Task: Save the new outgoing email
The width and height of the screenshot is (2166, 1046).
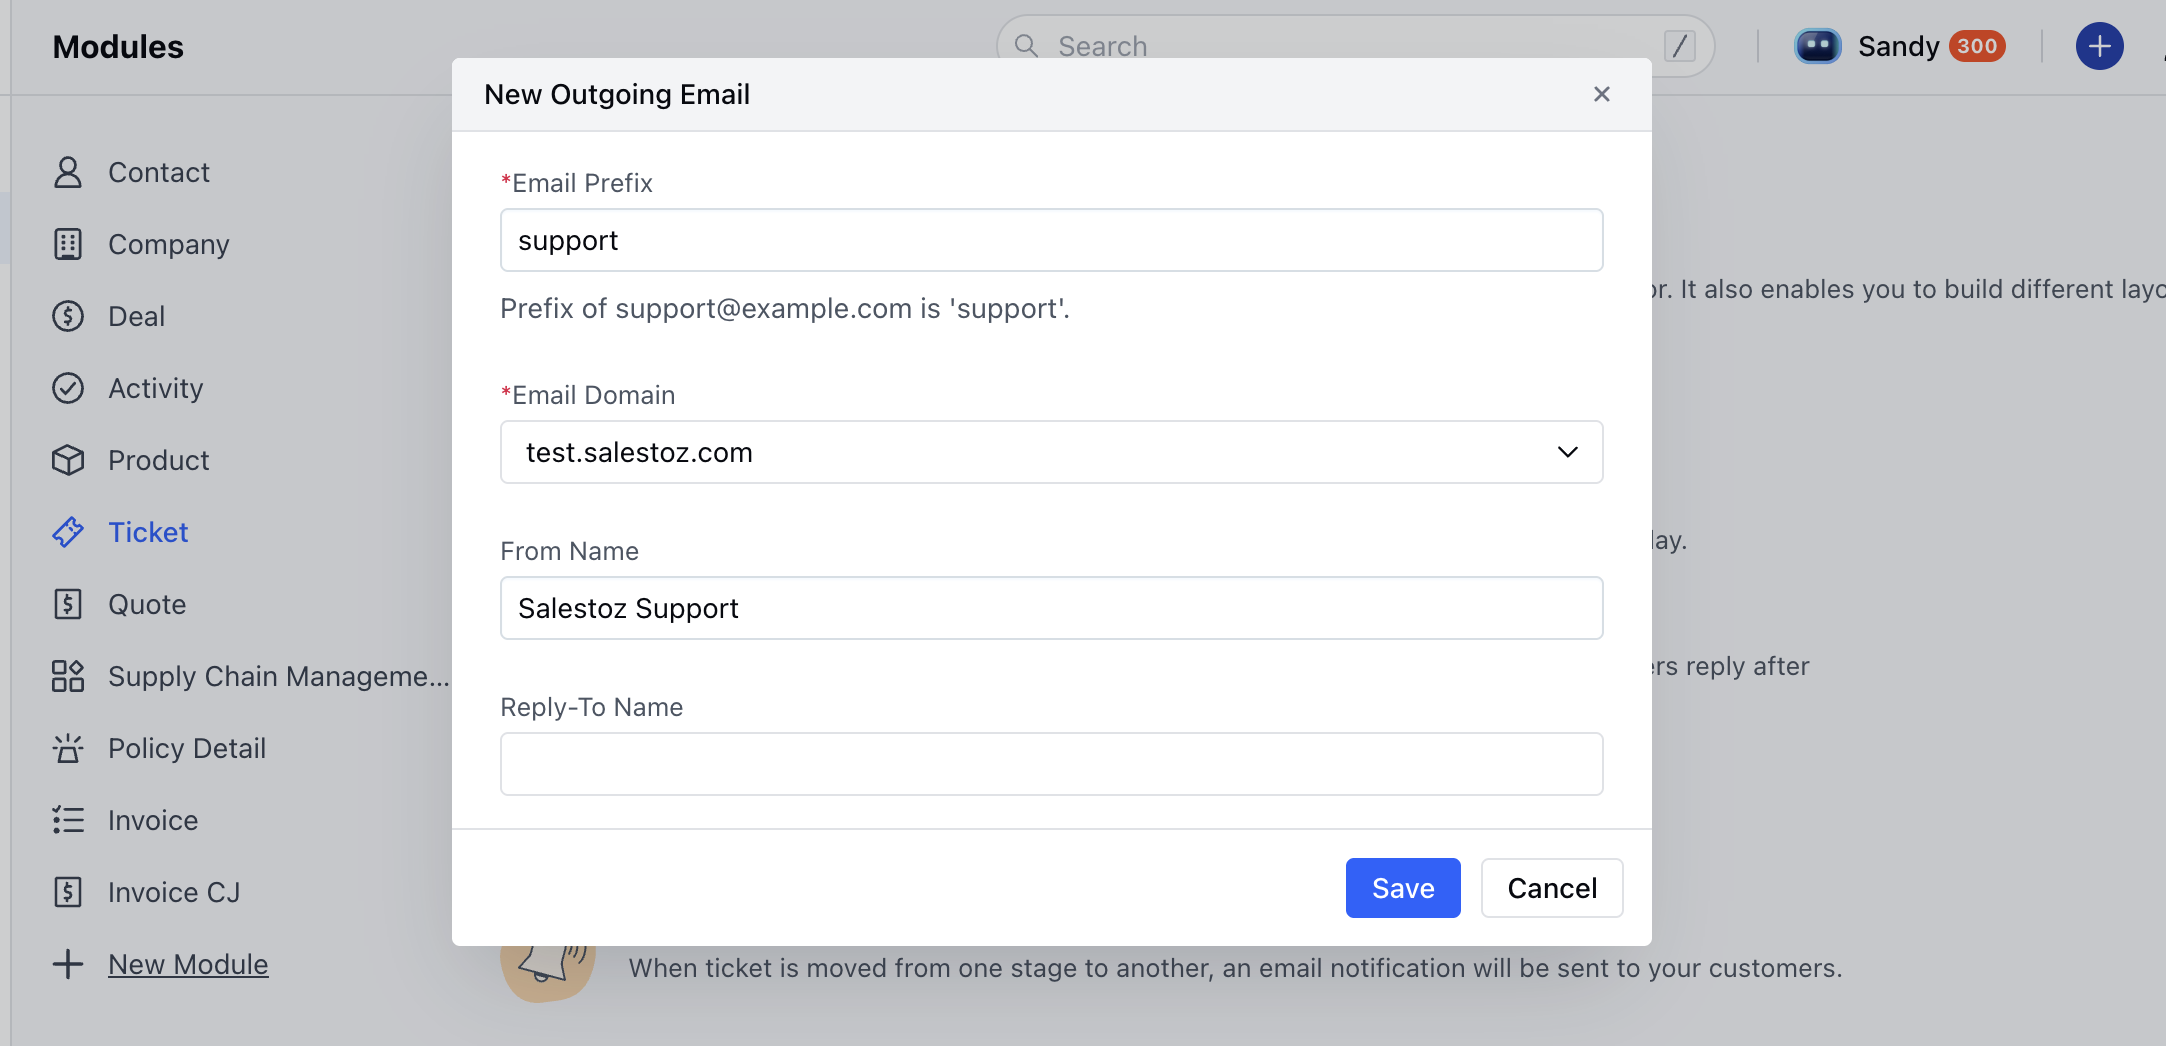Action: 1402,888
